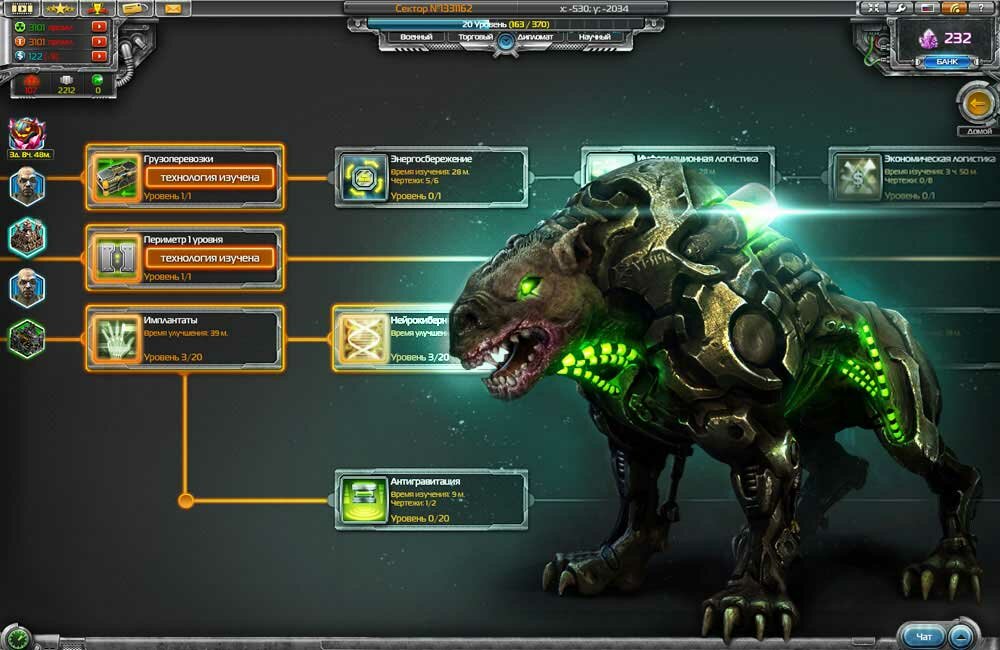Open the star ratings icon

[x=59, y=9]
